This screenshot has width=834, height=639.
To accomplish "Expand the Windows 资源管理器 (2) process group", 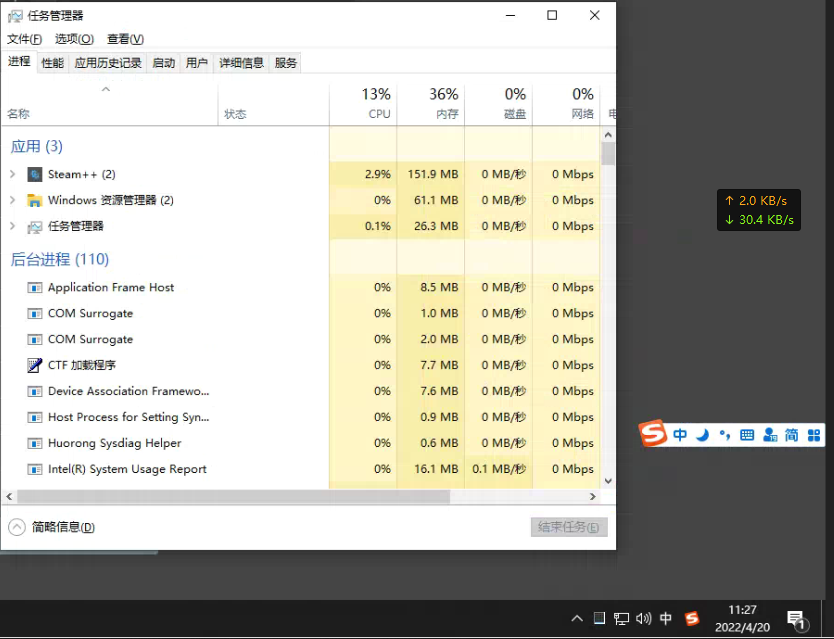I will point(12,200).
